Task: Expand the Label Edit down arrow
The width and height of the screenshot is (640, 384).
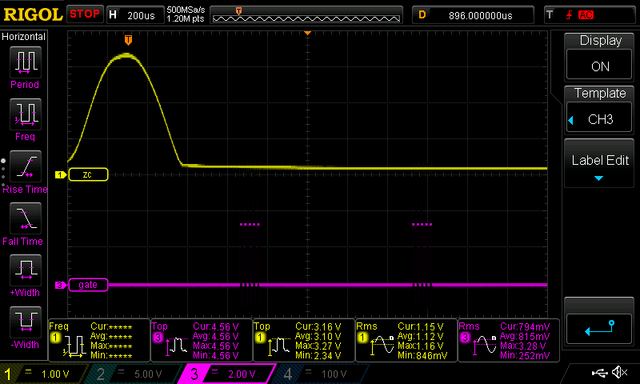Action: pos(598,178)
